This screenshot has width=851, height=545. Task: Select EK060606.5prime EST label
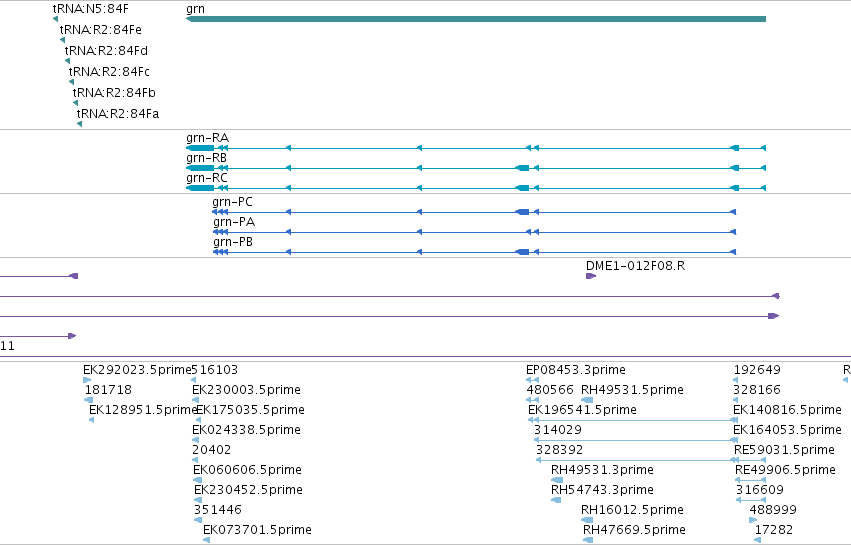click(247, 470)
